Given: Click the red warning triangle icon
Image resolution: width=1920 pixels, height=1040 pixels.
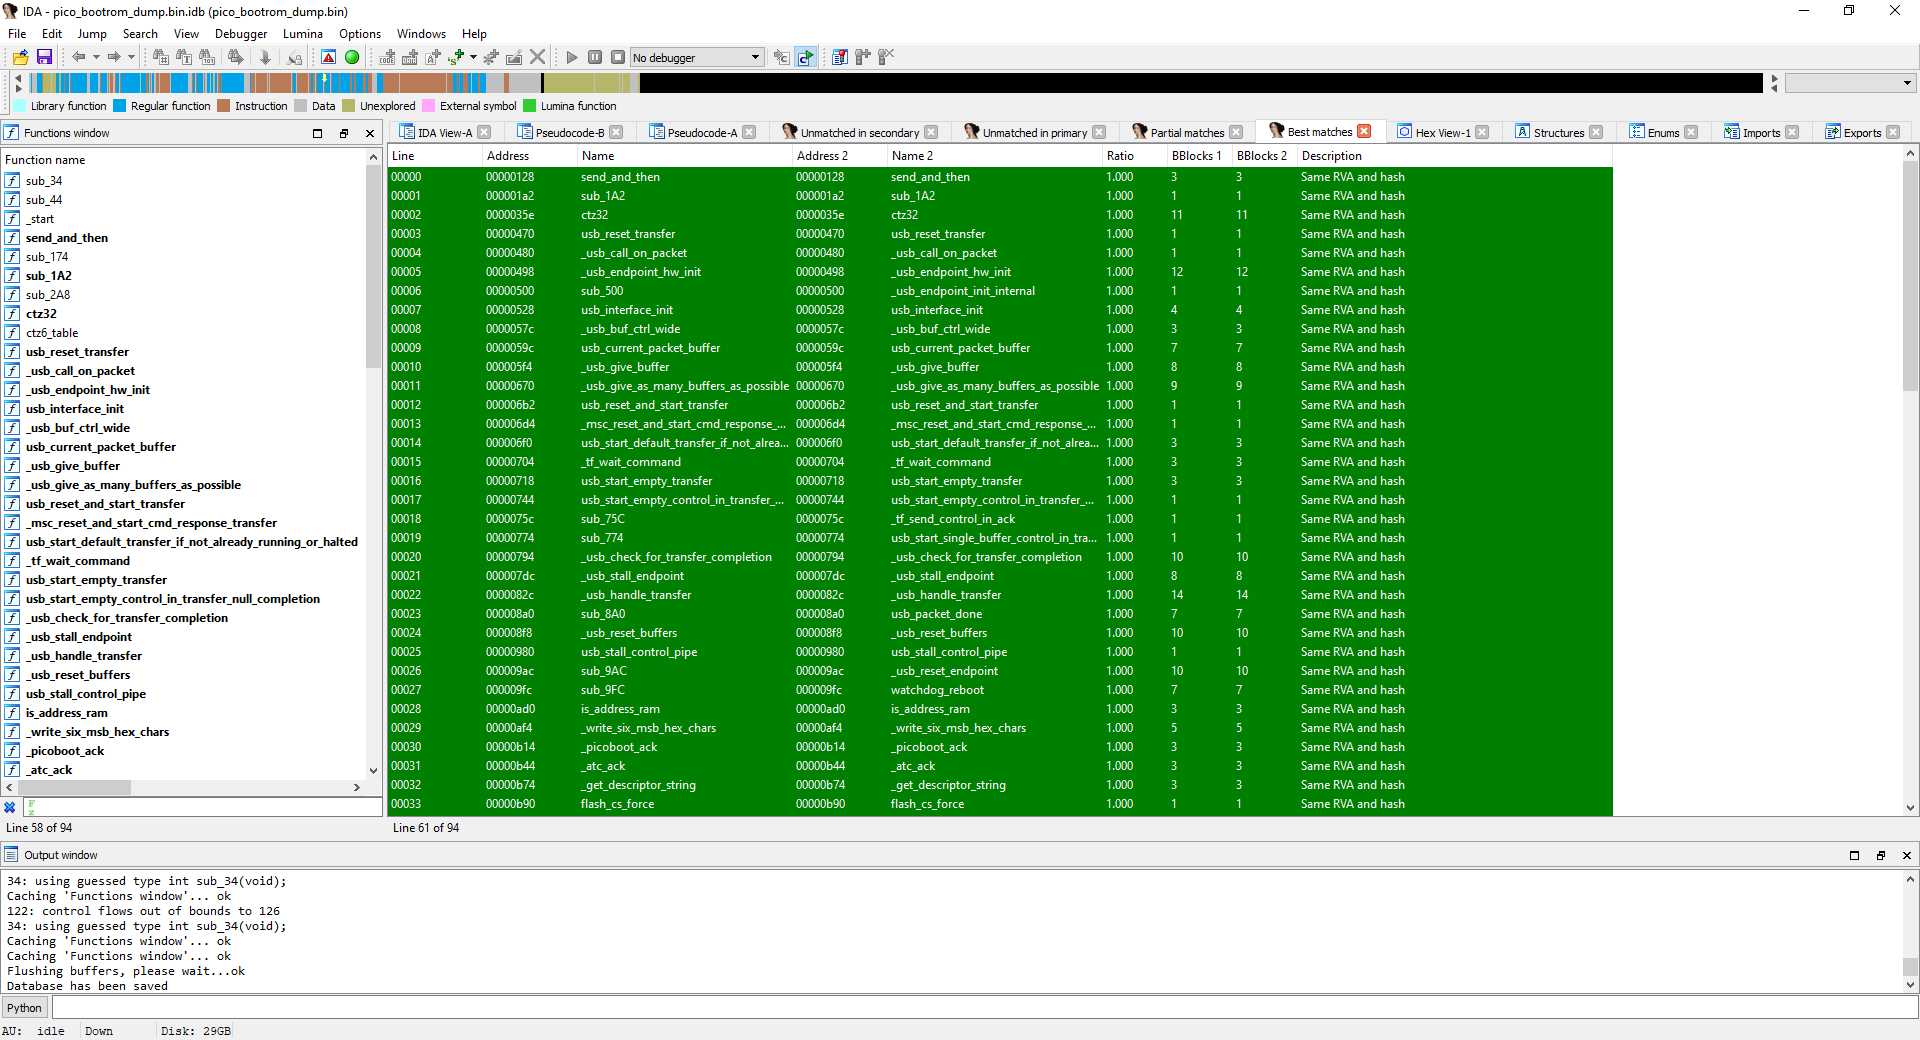Looking at the screenshot, I should click(x=328, y=58).
